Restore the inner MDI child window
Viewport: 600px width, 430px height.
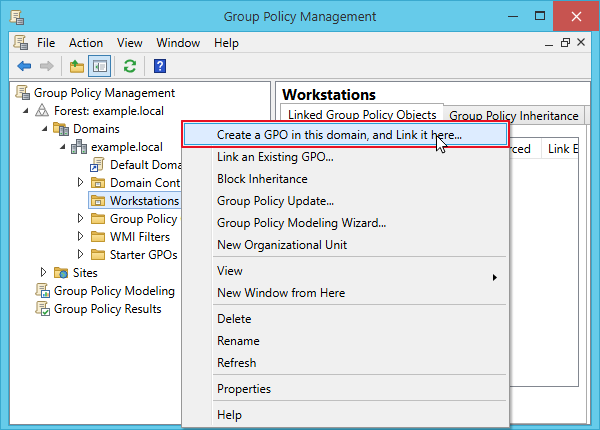pyautogui.click(x=565, y=42)
